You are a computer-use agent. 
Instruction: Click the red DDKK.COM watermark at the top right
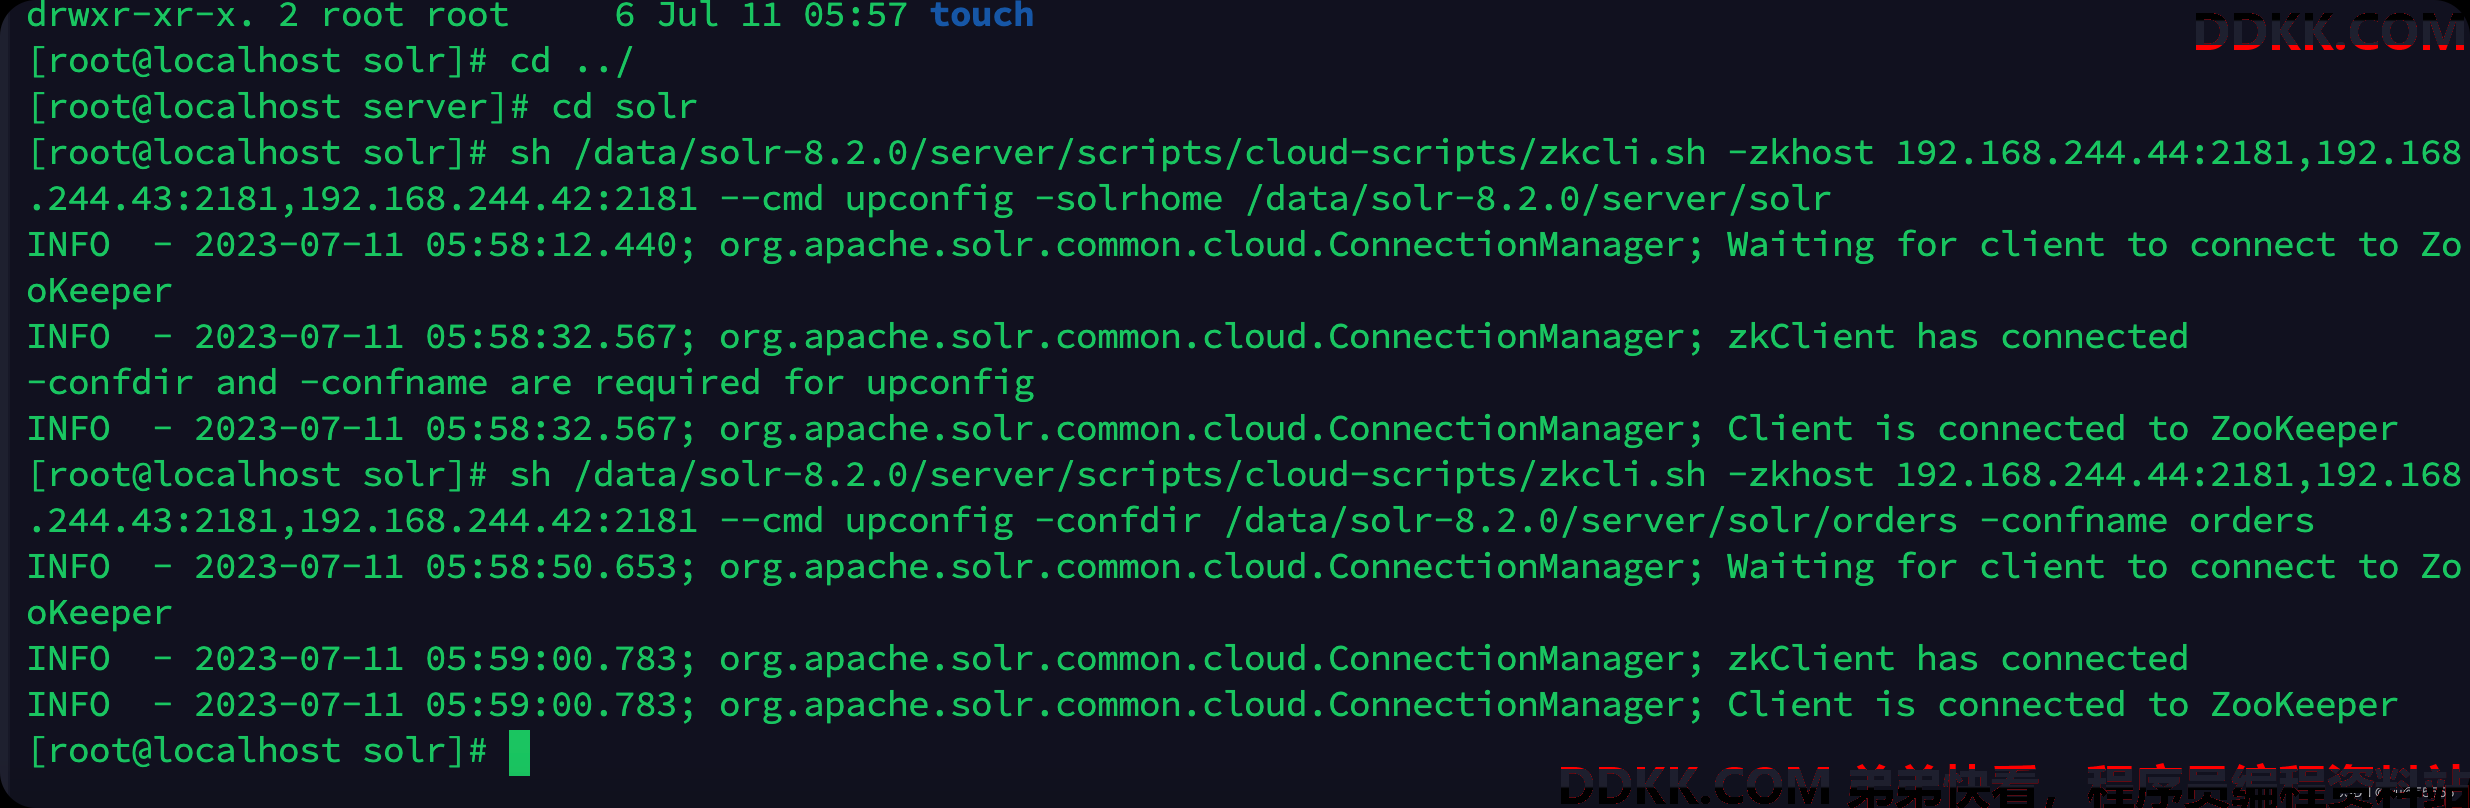(x=2328, y=33)
